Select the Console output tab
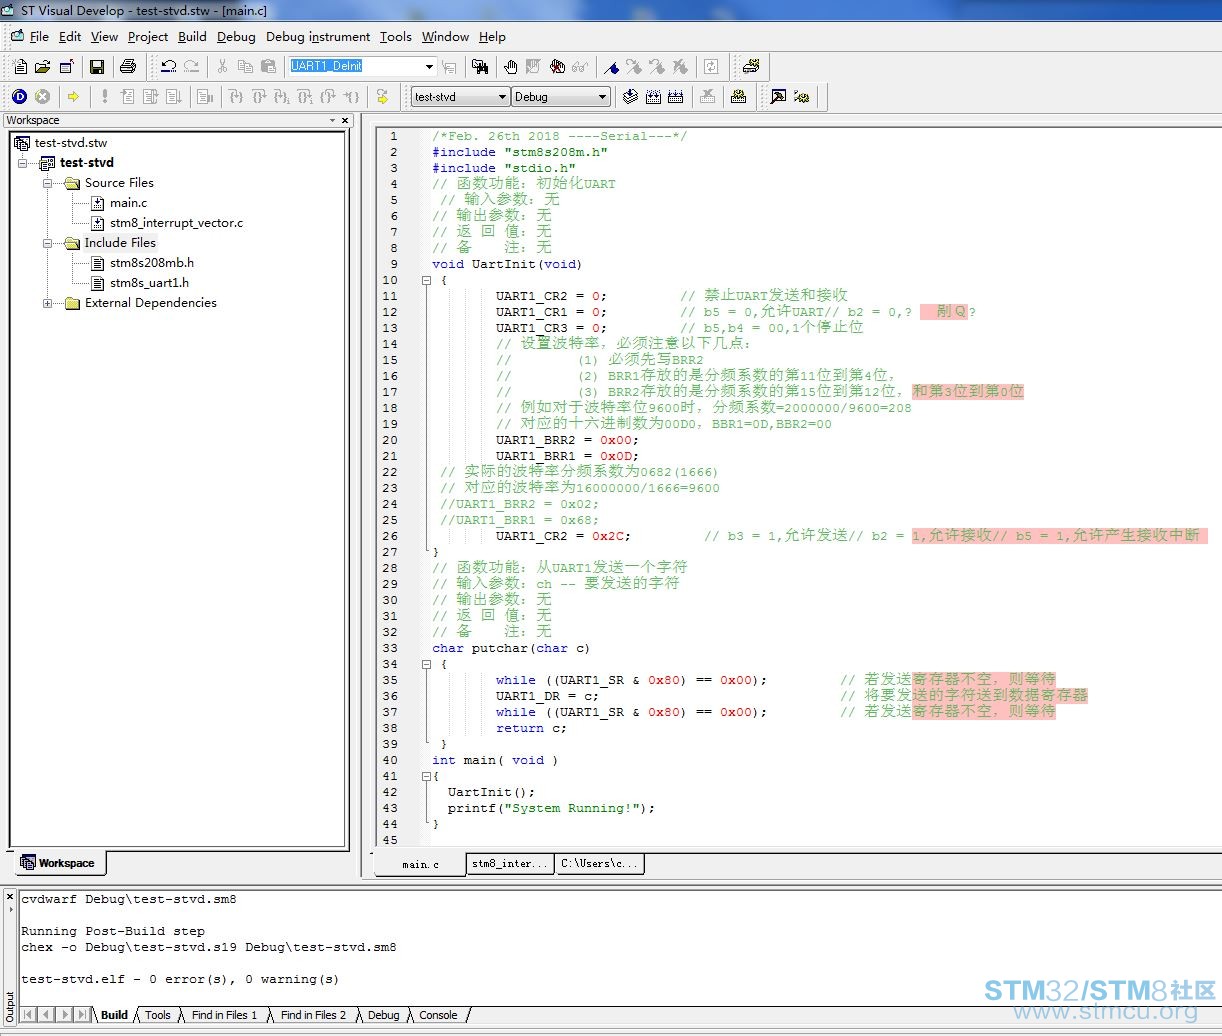Image resolution: width=1222 pixels, height=1036 pixels. (x=438, y=1015)
